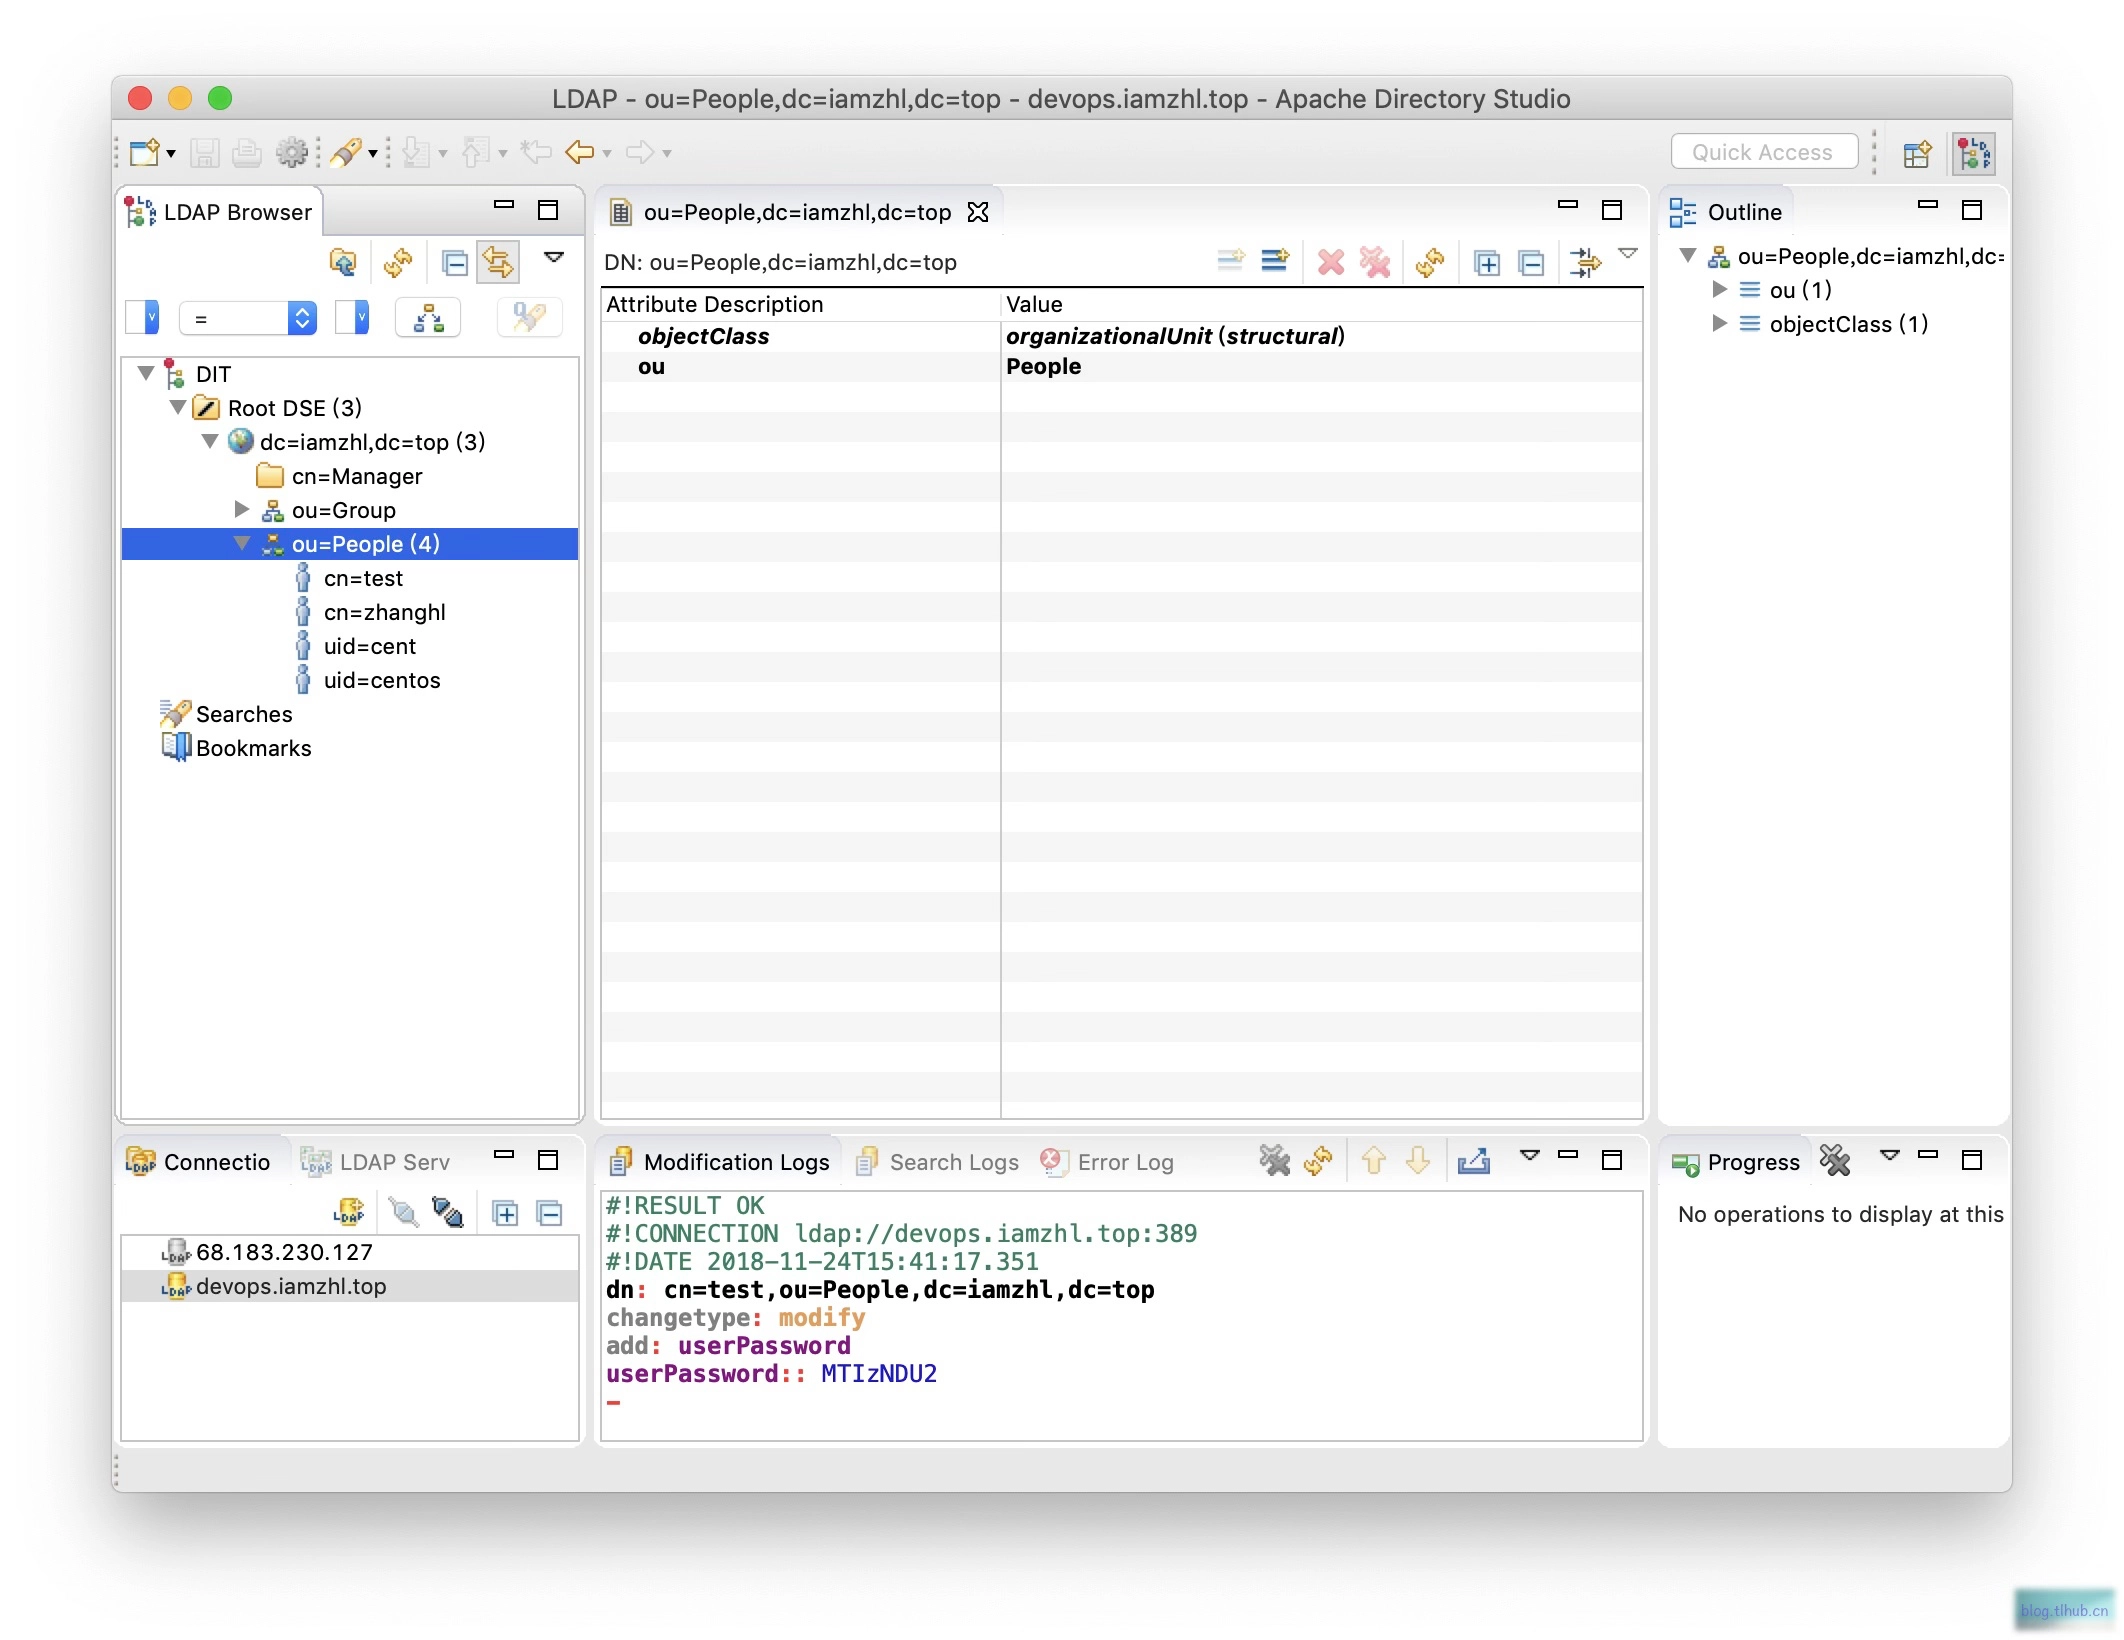Switch to Search Logs tab

[x=938, y=1162]
